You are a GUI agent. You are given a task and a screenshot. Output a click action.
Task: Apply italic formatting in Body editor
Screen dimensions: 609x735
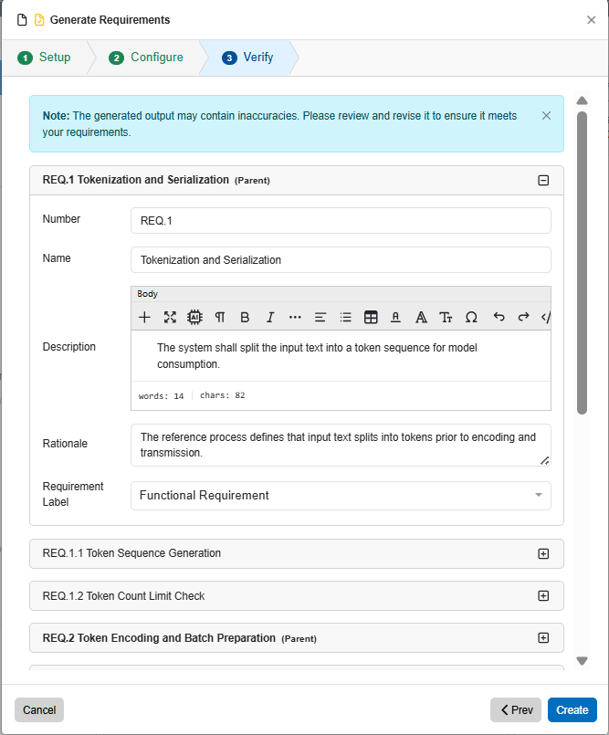point(270,317)
